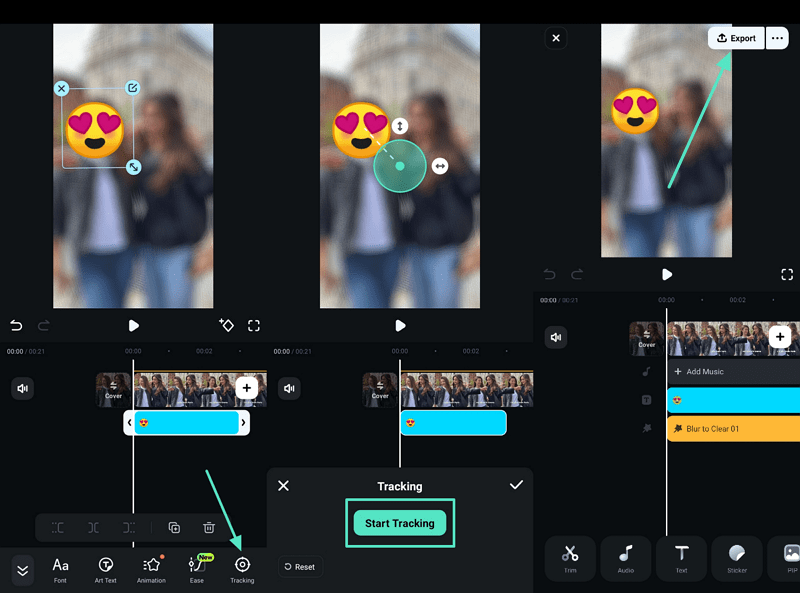
Task: Open the three-dot more options menu
Action: [777, 38]
